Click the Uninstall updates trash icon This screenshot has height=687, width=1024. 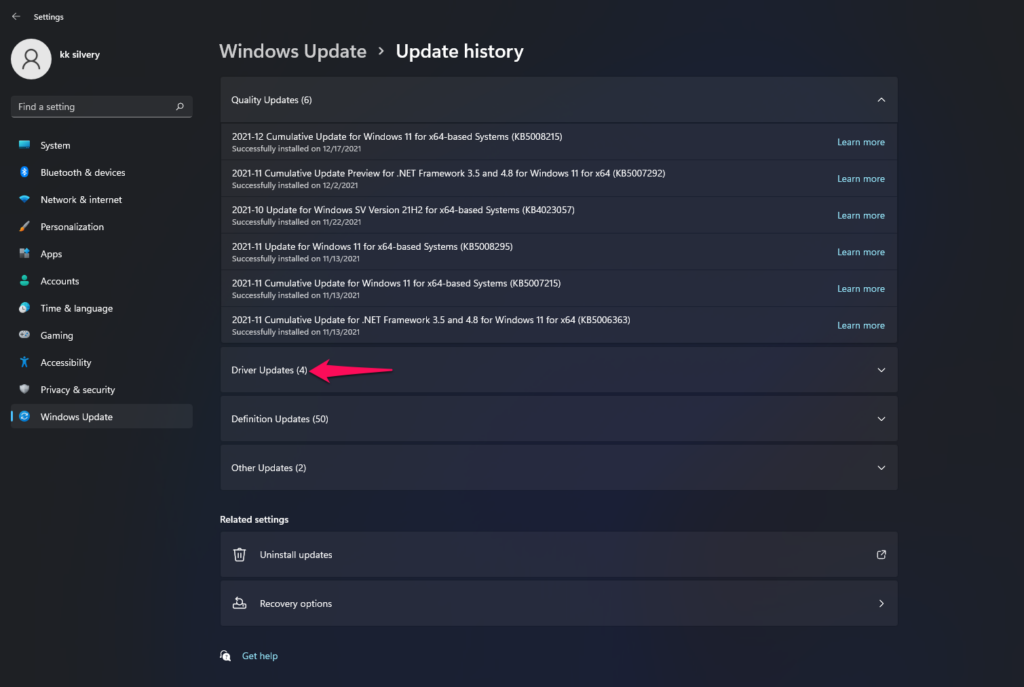[x=240, y=554]
